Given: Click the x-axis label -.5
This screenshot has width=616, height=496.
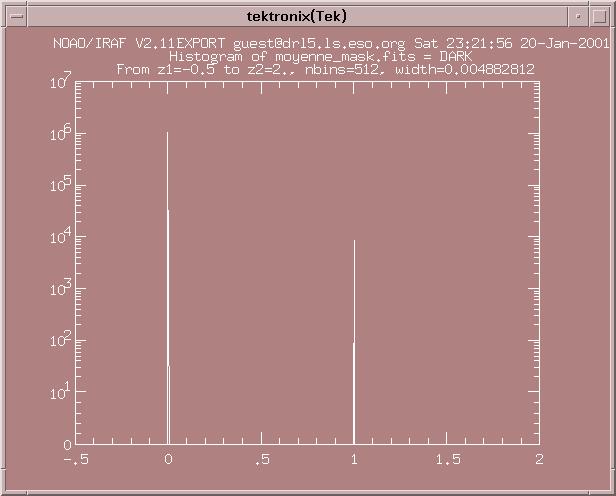Looking at the screenshot, I should [x=76, y=459].
